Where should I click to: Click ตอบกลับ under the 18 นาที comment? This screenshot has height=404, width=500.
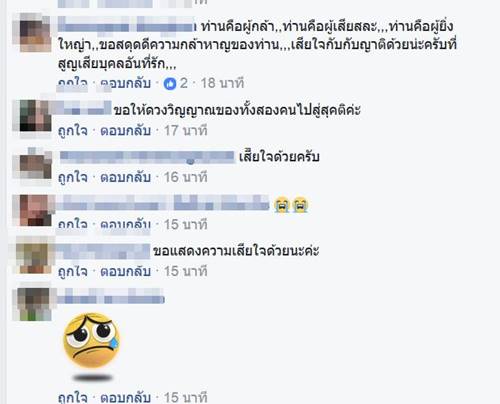126,83
